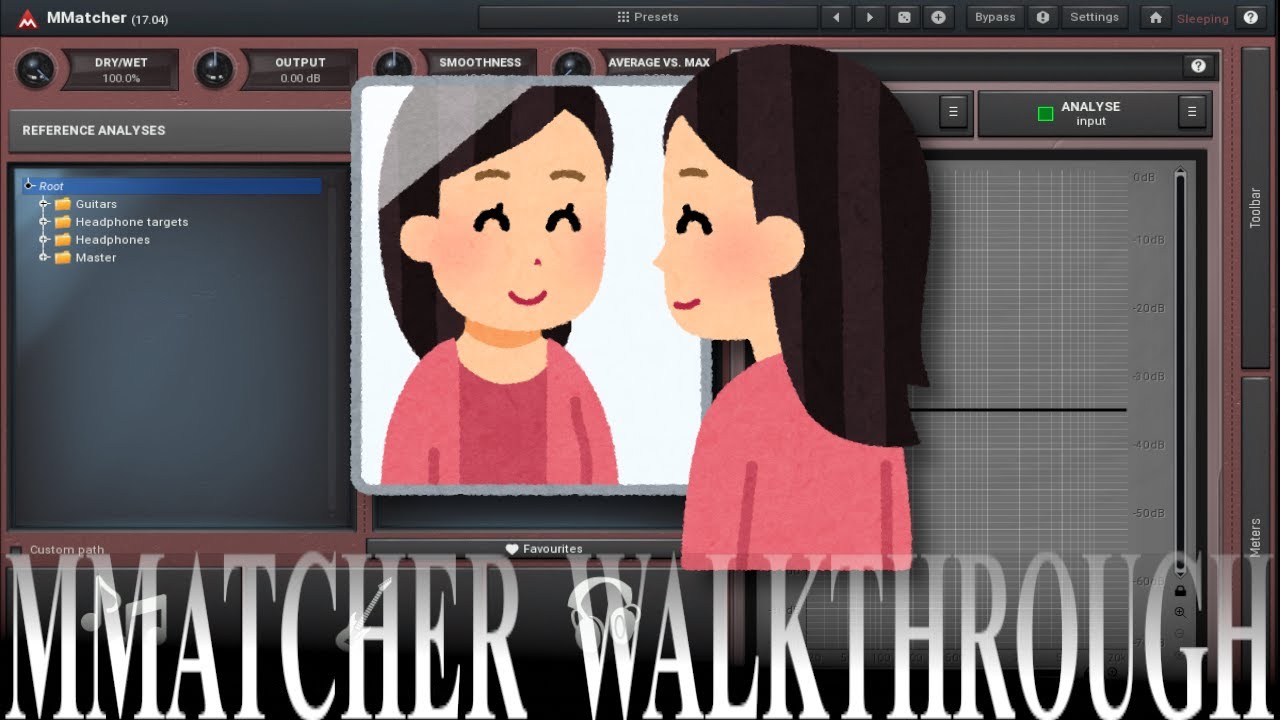Select the Headphones folder icon
Image resolution: width=1280 pixels, height=720 pixels.
[x=63, y=240]
